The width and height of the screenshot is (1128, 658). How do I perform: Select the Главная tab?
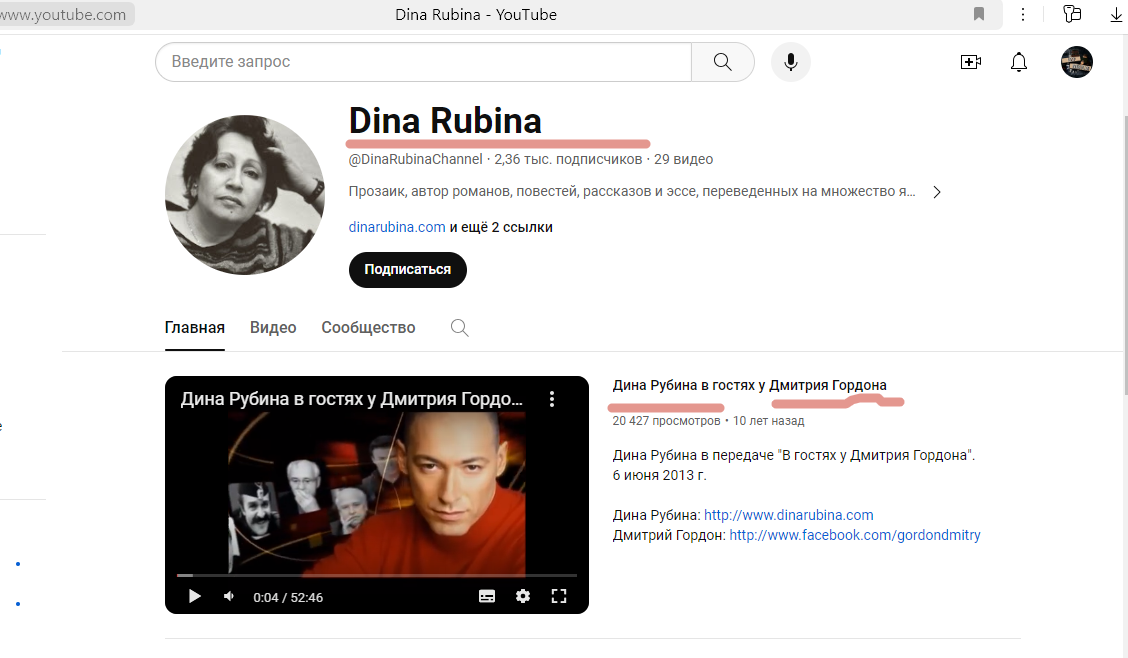[194, 328]
